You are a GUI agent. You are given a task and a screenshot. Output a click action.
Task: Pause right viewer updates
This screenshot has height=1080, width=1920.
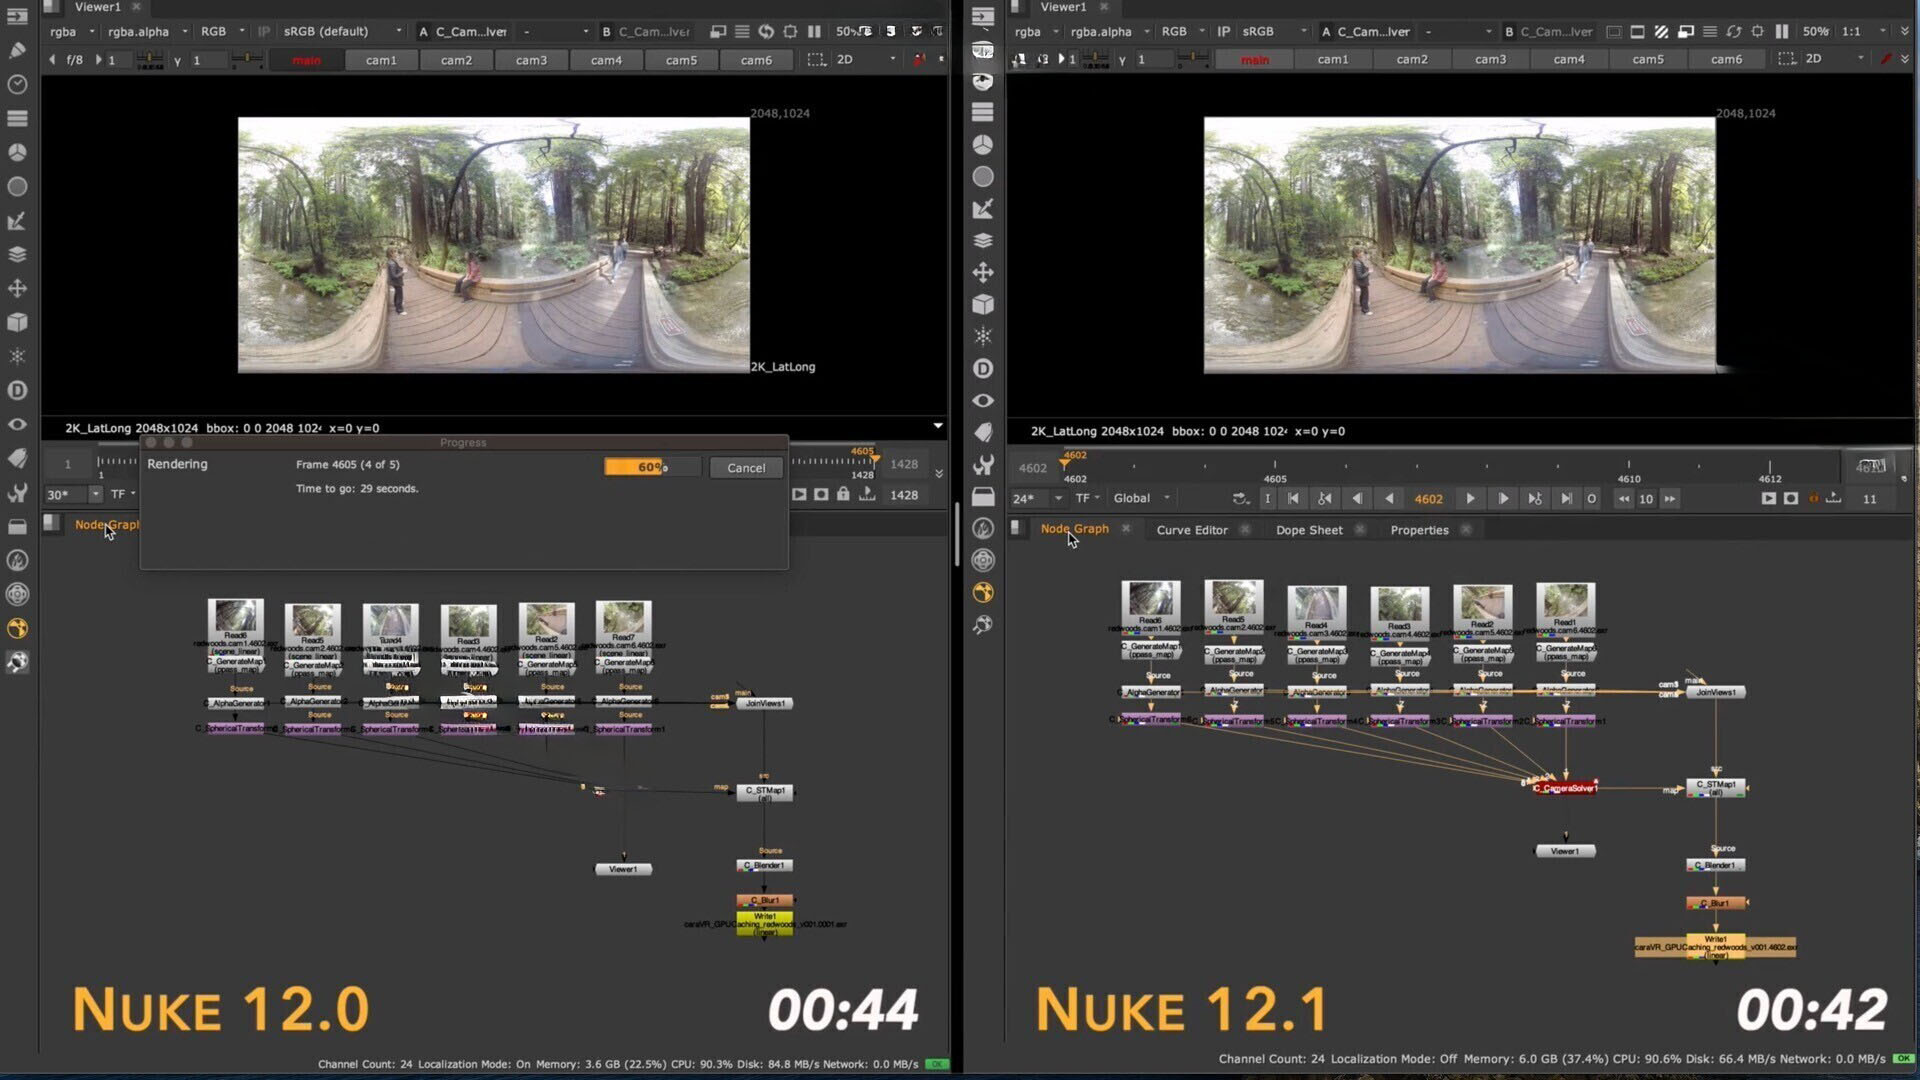tap(1782, 32)
